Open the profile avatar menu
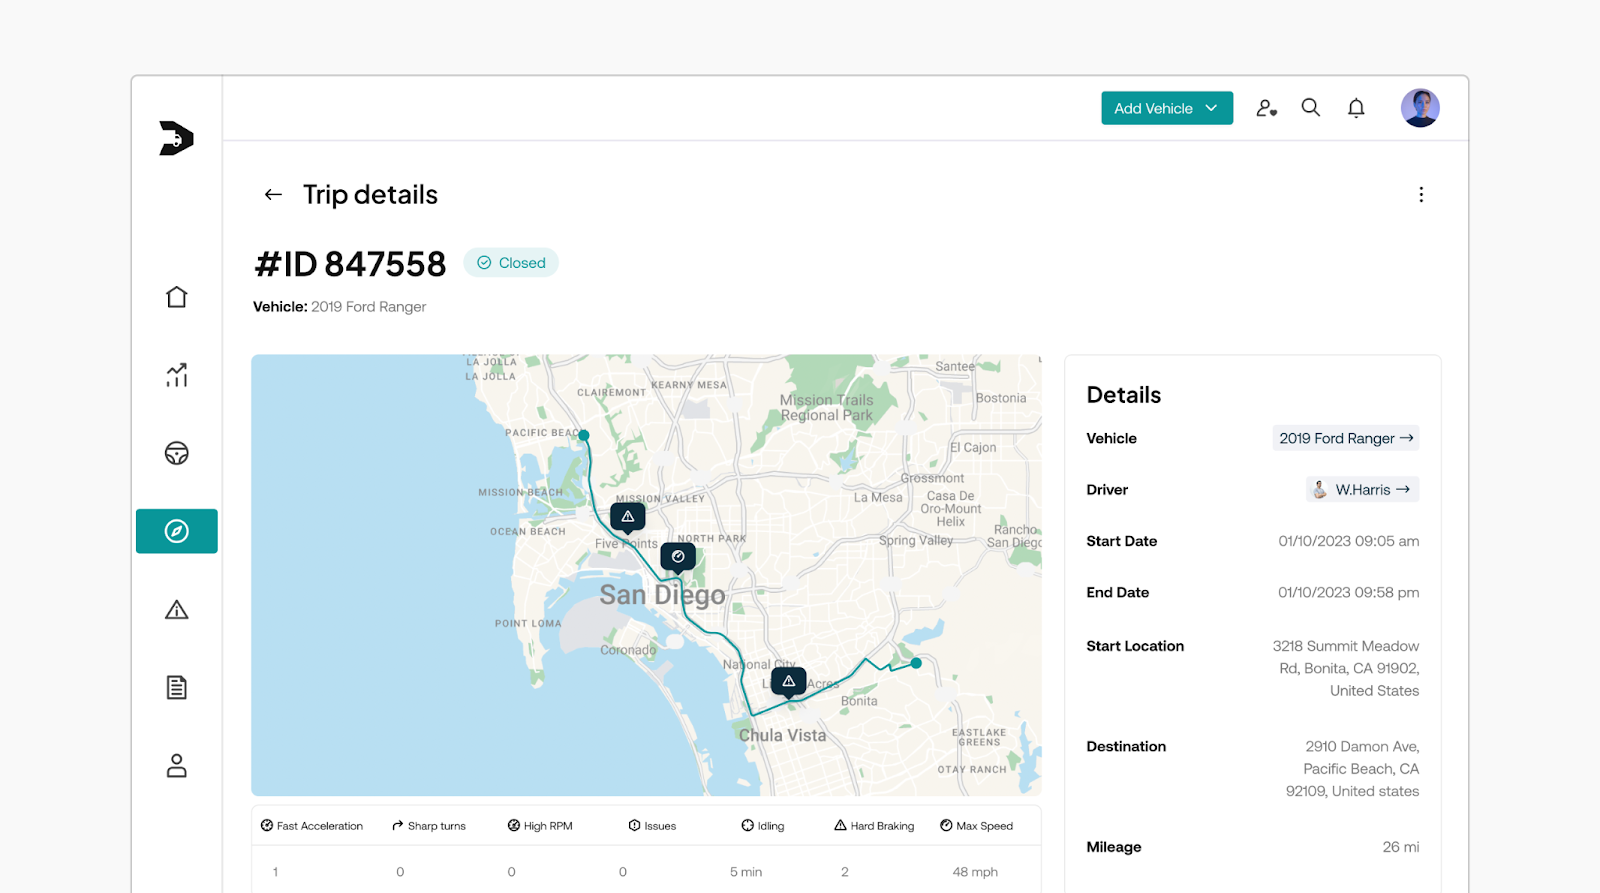 pyautogui.click(x=1420, y=108)
